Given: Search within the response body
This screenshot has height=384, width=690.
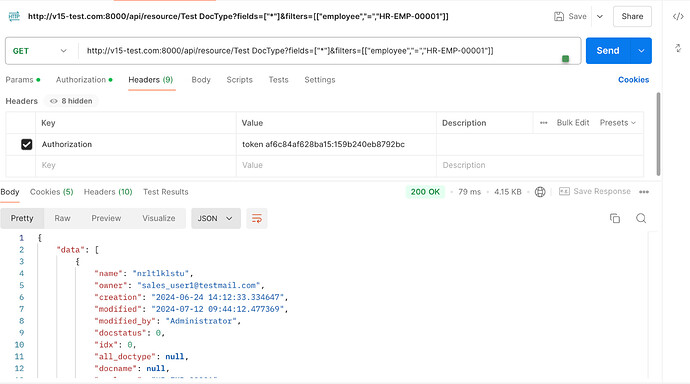Looking at the screenshot, I should point(641,218).
